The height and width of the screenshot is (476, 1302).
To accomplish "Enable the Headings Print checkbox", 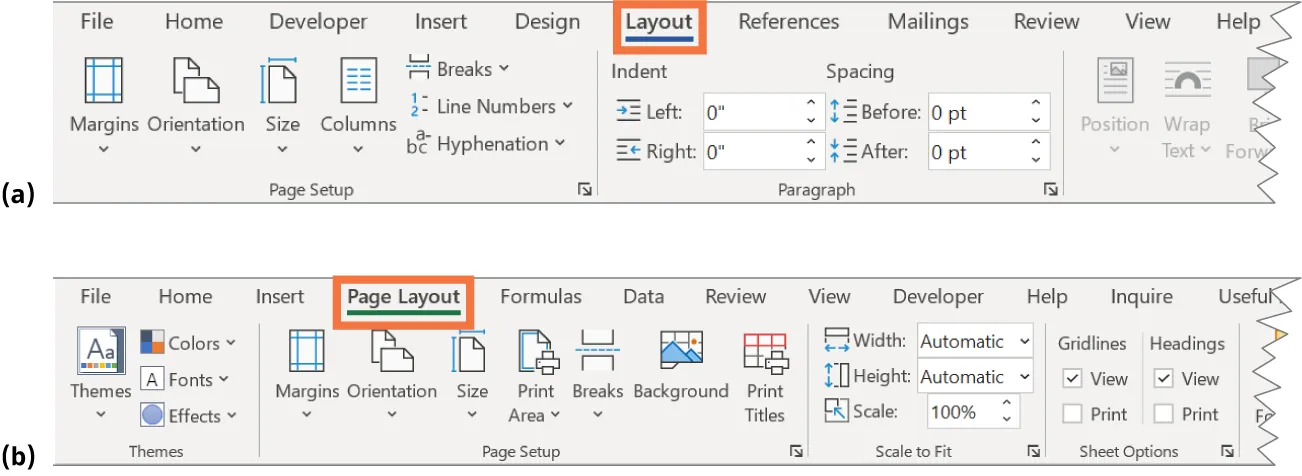I will [1164, 414].
